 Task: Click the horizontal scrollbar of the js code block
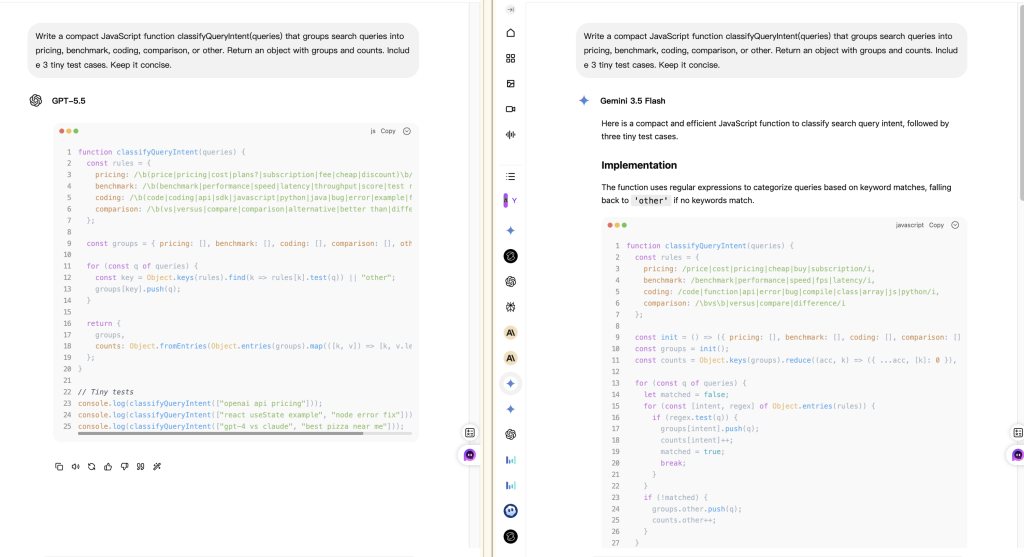click(220, 433)
